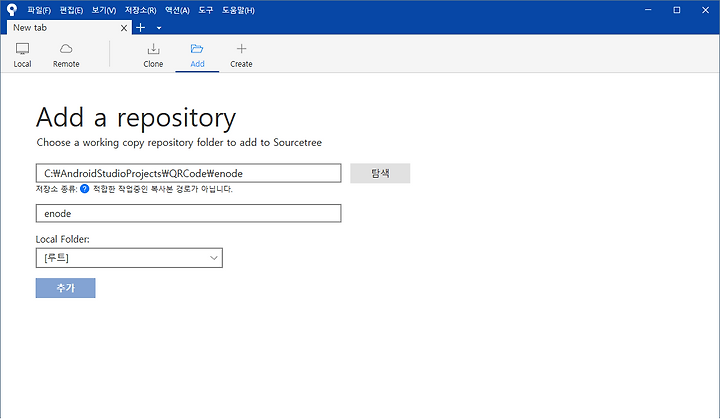Click the Sourcetree logo icon
Viewport: 720px width, 419px height.
click(x=12, y=10)
